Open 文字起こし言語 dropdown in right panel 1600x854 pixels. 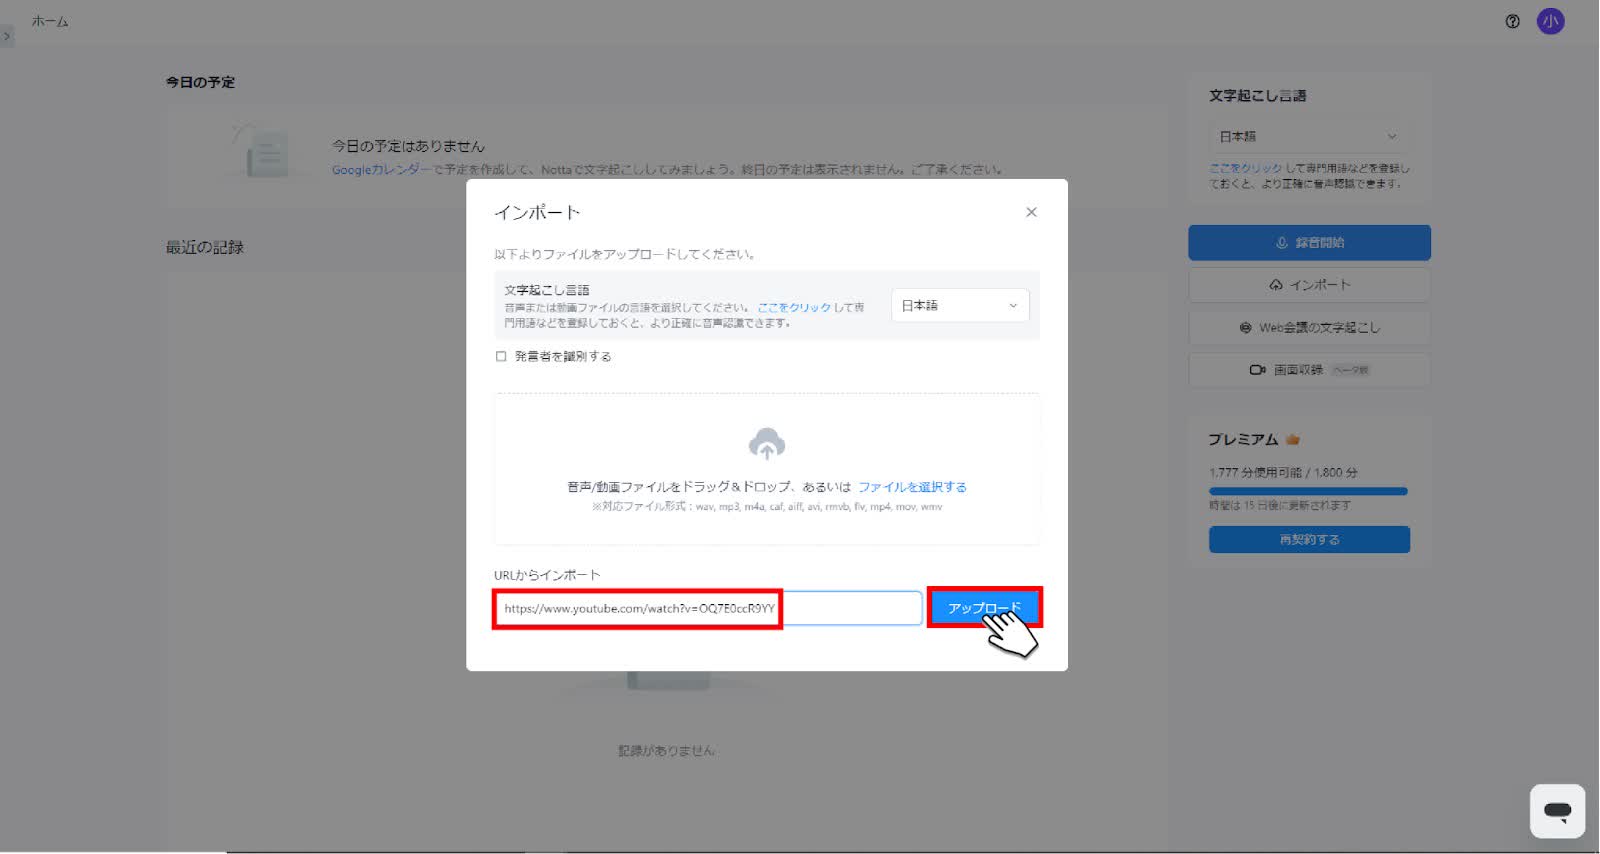[1308, 136]
